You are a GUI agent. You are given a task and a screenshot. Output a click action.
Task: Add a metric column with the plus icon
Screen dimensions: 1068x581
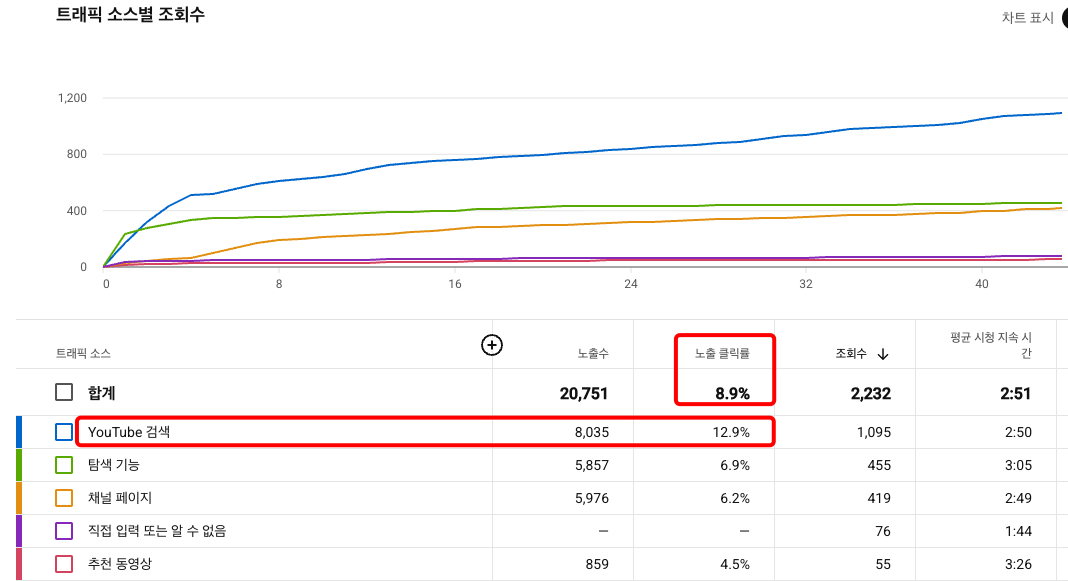(x=492, y=345)
